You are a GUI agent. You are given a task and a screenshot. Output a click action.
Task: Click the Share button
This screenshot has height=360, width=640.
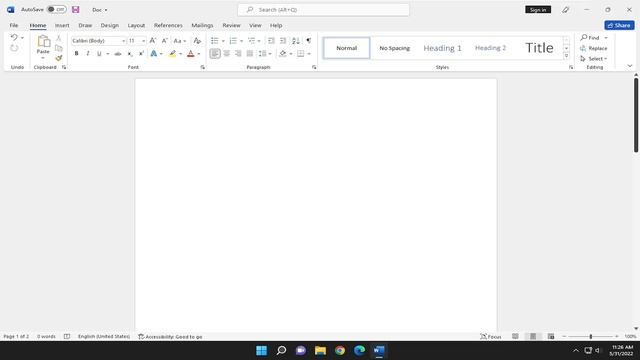pos(619,25)
